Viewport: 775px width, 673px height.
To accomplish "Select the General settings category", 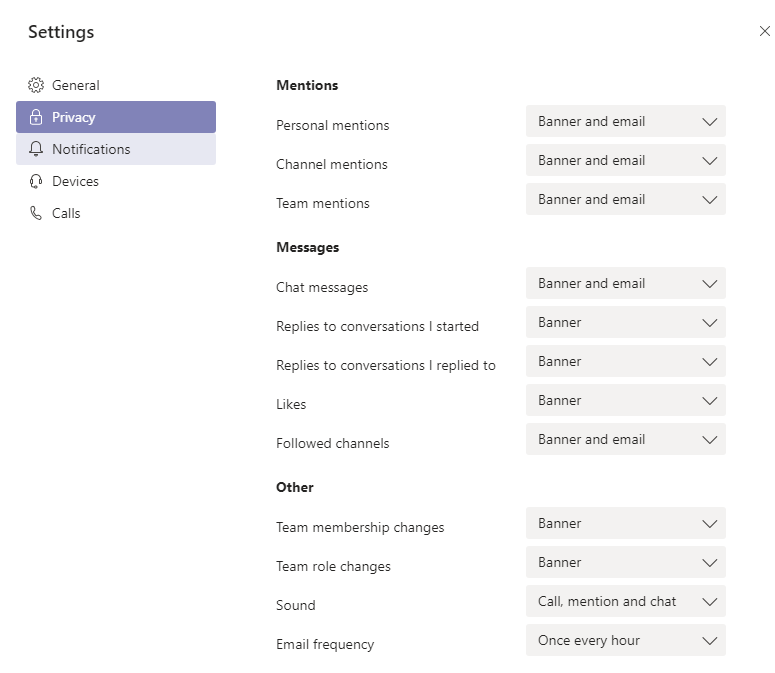I will pyautogui.click(x=116, y=85).
